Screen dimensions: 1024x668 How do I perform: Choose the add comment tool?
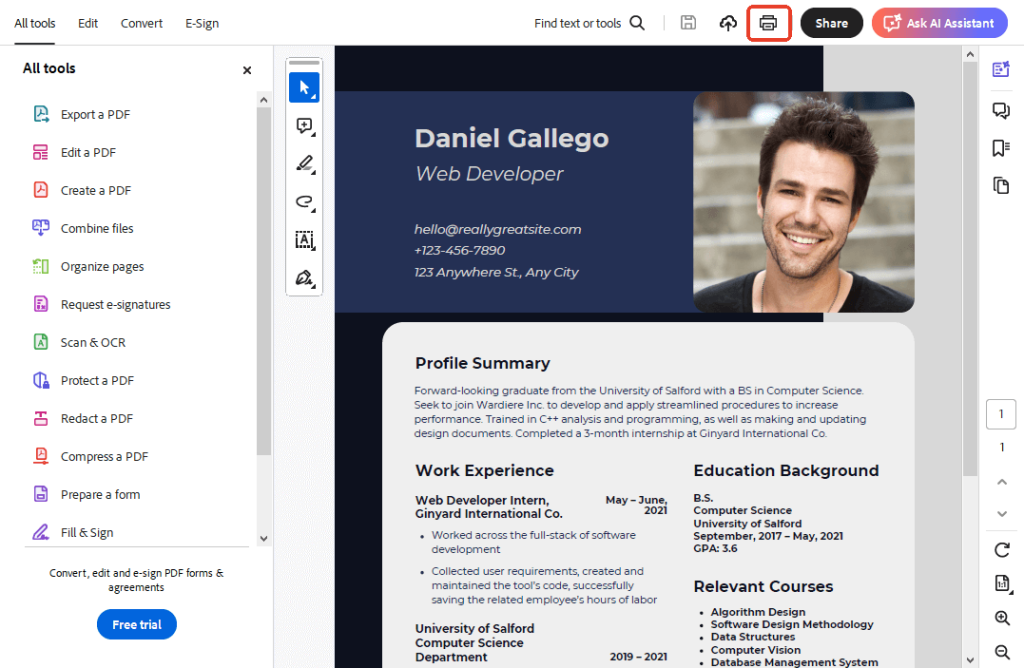tap(304, 126)
